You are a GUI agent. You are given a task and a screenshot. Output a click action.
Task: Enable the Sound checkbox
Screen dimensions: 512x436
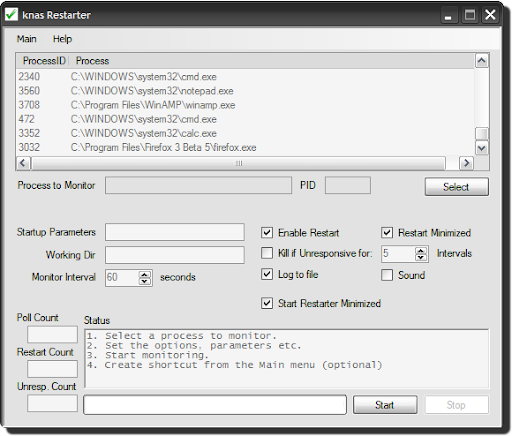(x=387, y=275)
